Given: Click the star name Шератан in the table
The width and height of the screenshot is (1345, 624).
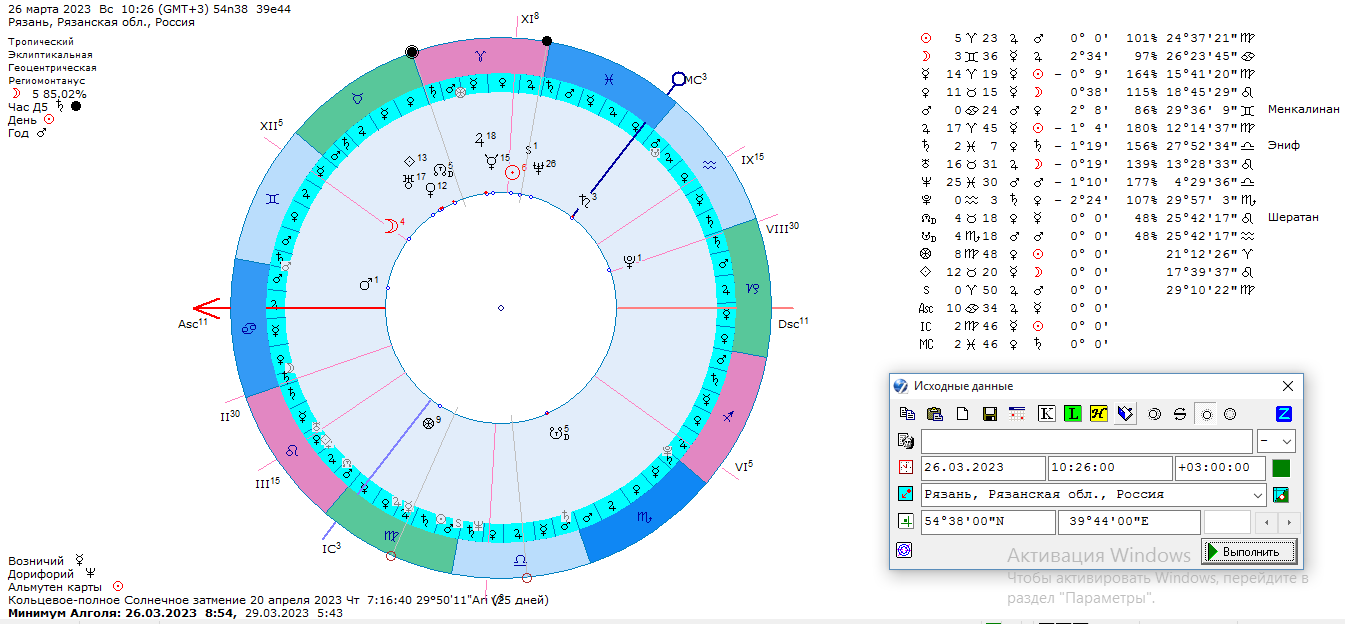Looking at the screenshot, I should pos(1293,217).
